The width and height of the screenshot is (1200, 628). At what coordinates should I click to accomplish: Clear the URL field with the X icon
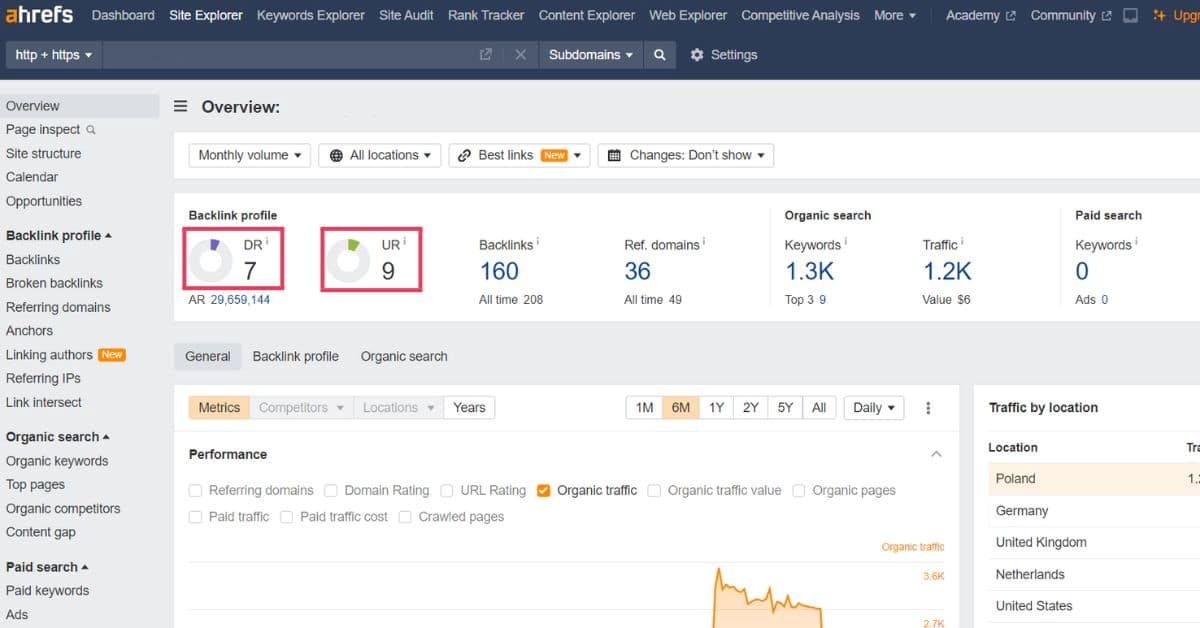coord(520,55)
